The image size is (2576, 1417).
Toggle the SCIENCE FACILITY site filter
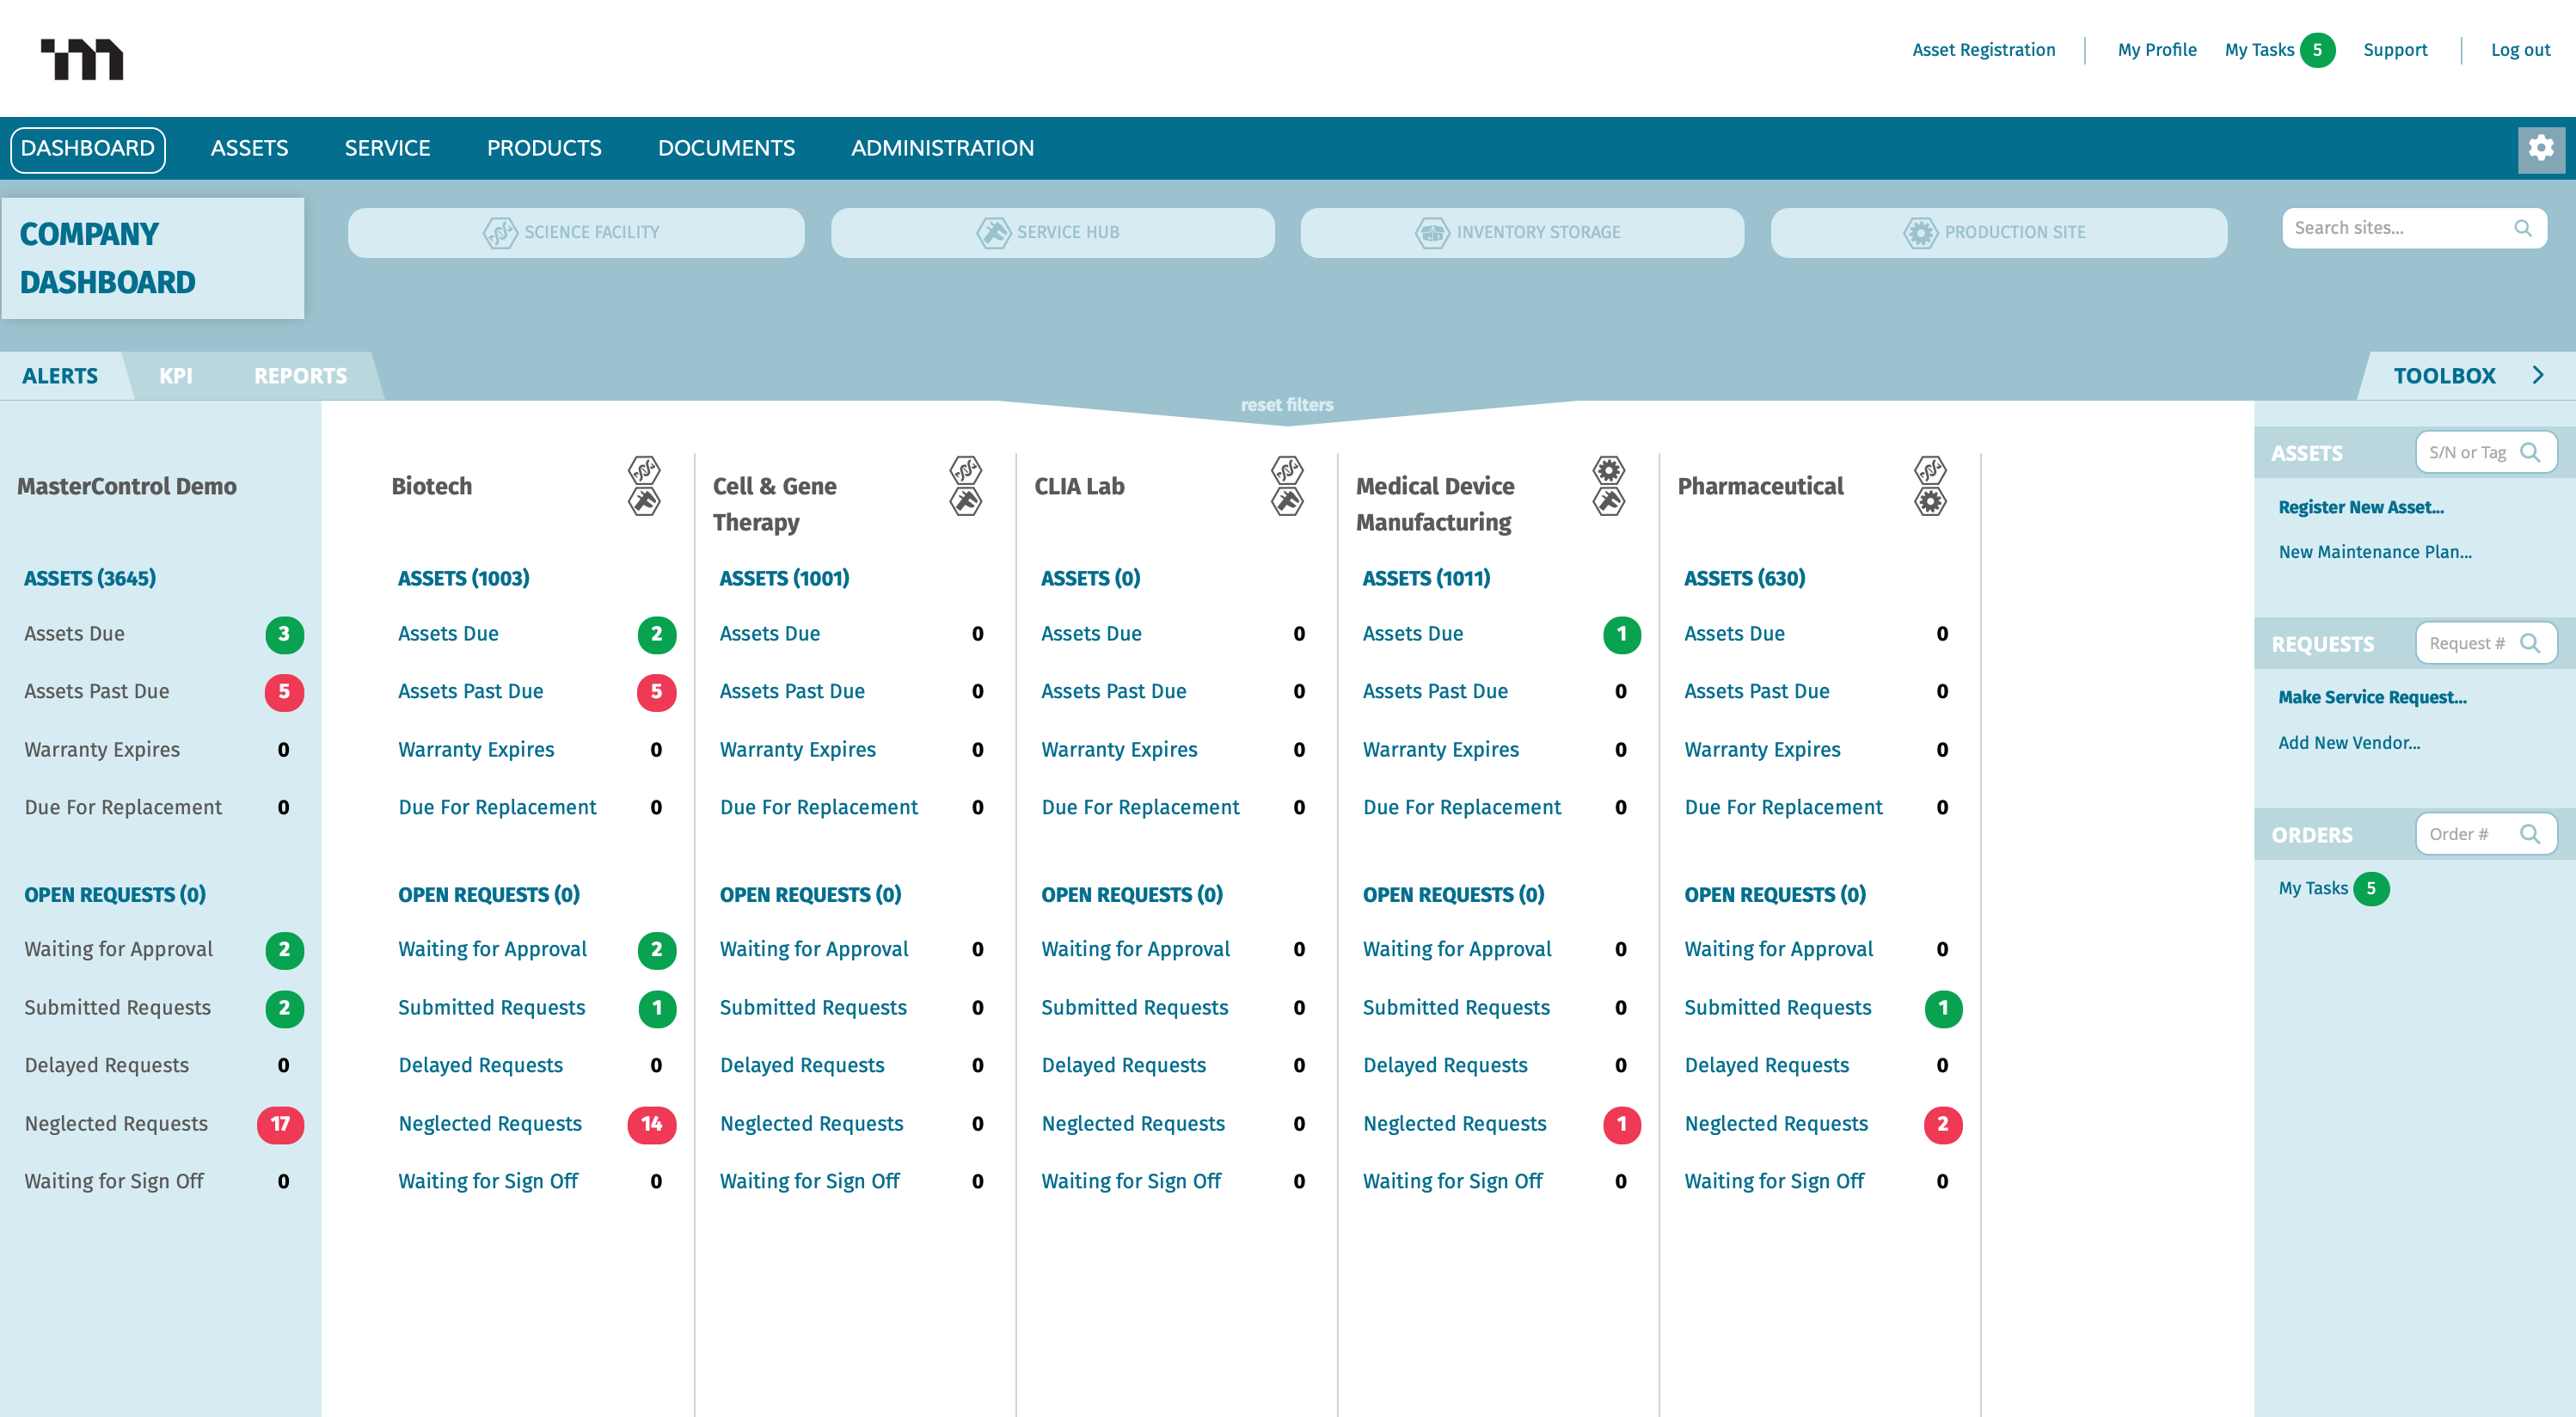[575, 232]
